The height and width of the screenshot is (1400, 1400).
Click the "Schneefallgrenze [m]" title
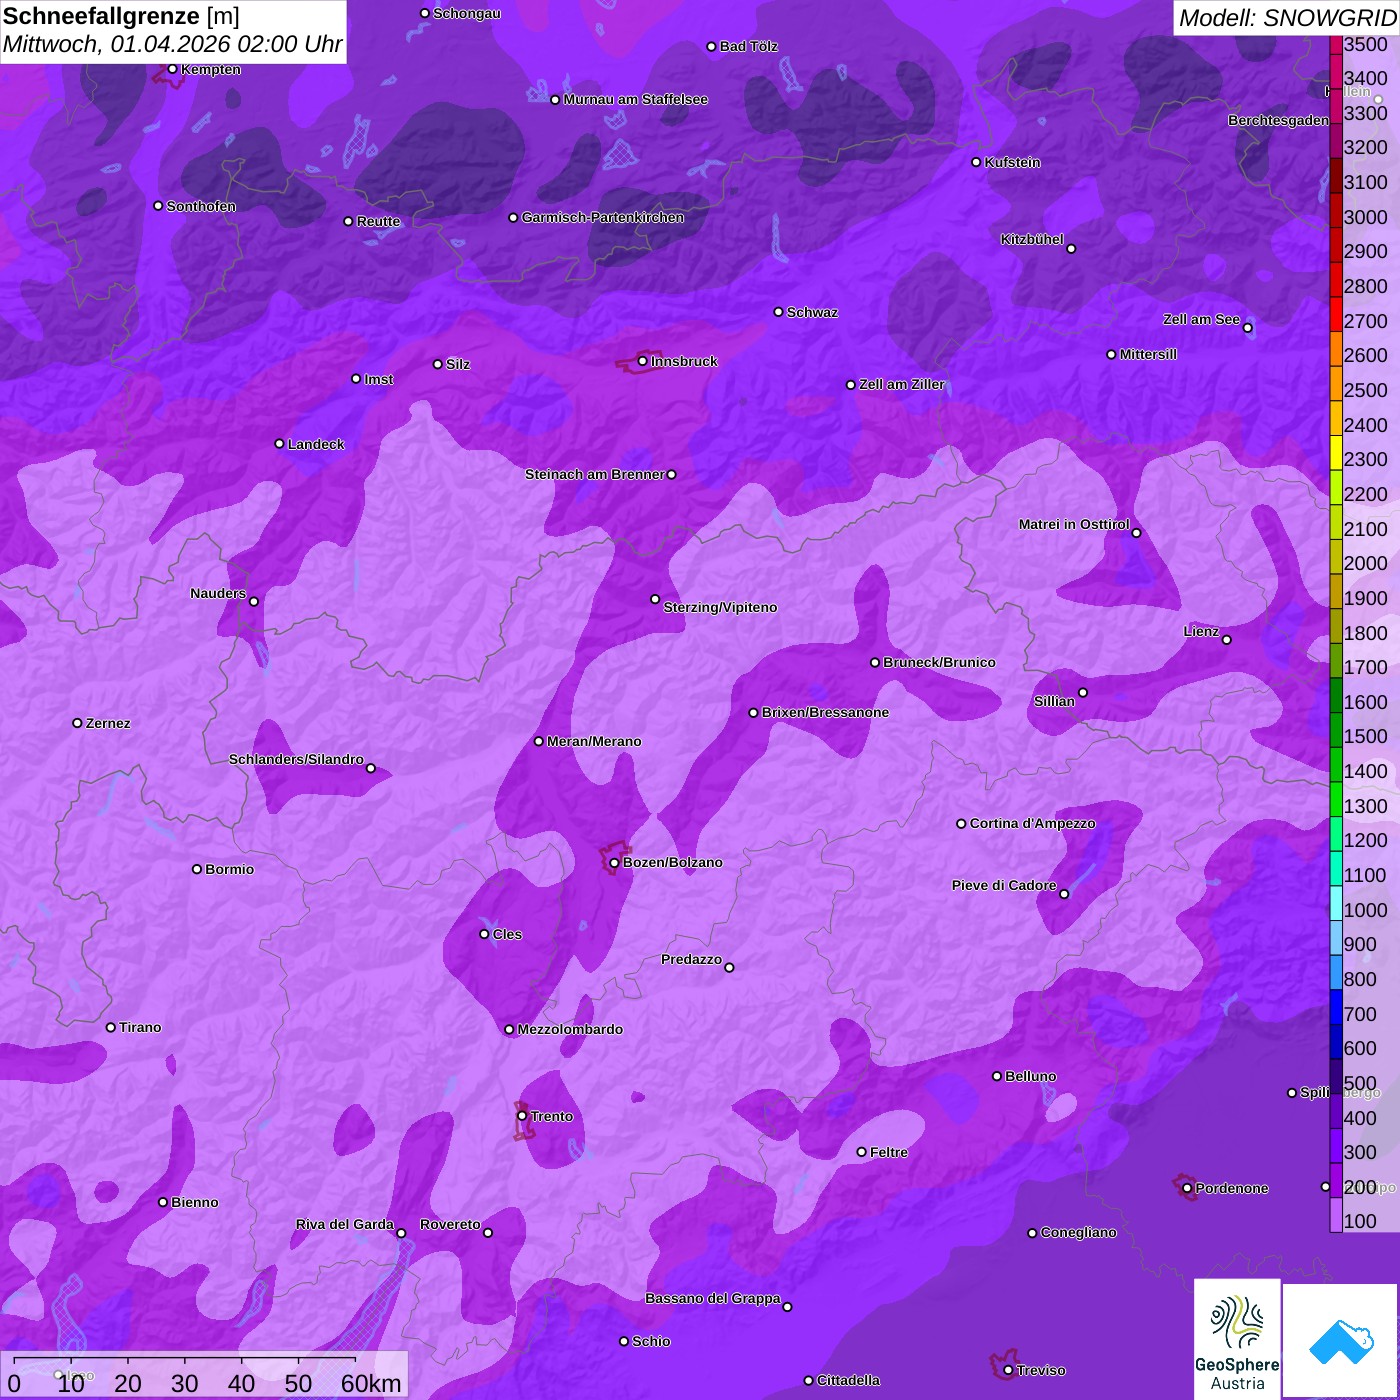[x=121, y=17]
